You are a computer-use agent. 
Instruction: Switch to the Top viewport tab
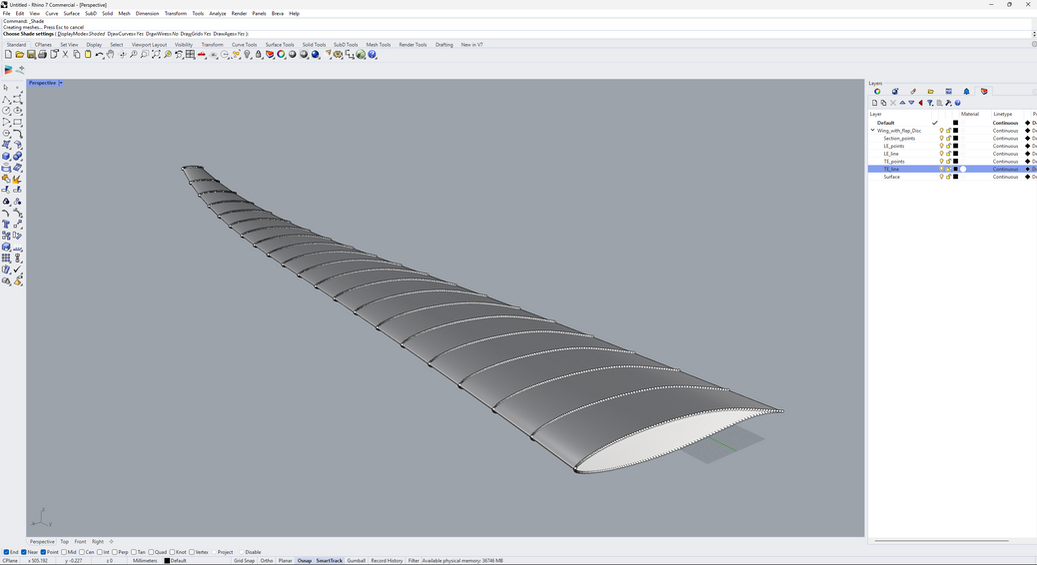64,541
